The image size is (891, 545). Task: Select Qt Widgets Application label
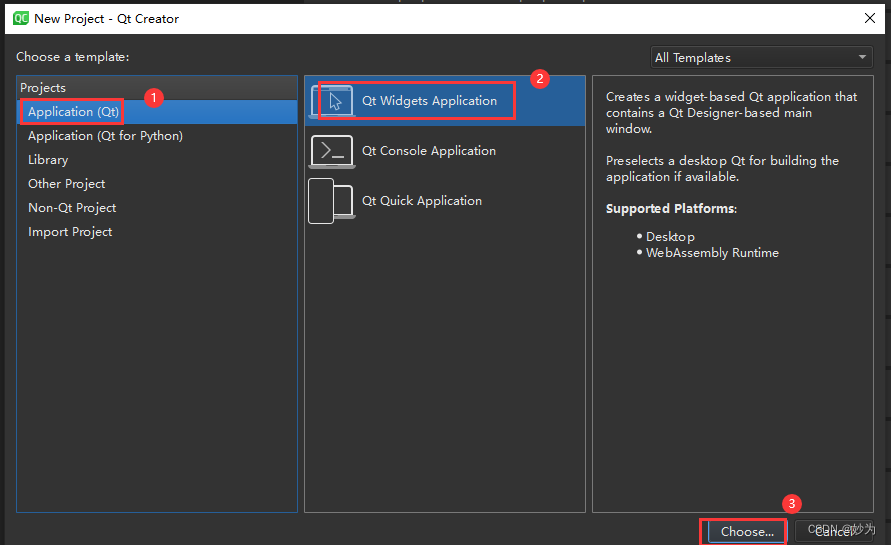pos(429,101)
